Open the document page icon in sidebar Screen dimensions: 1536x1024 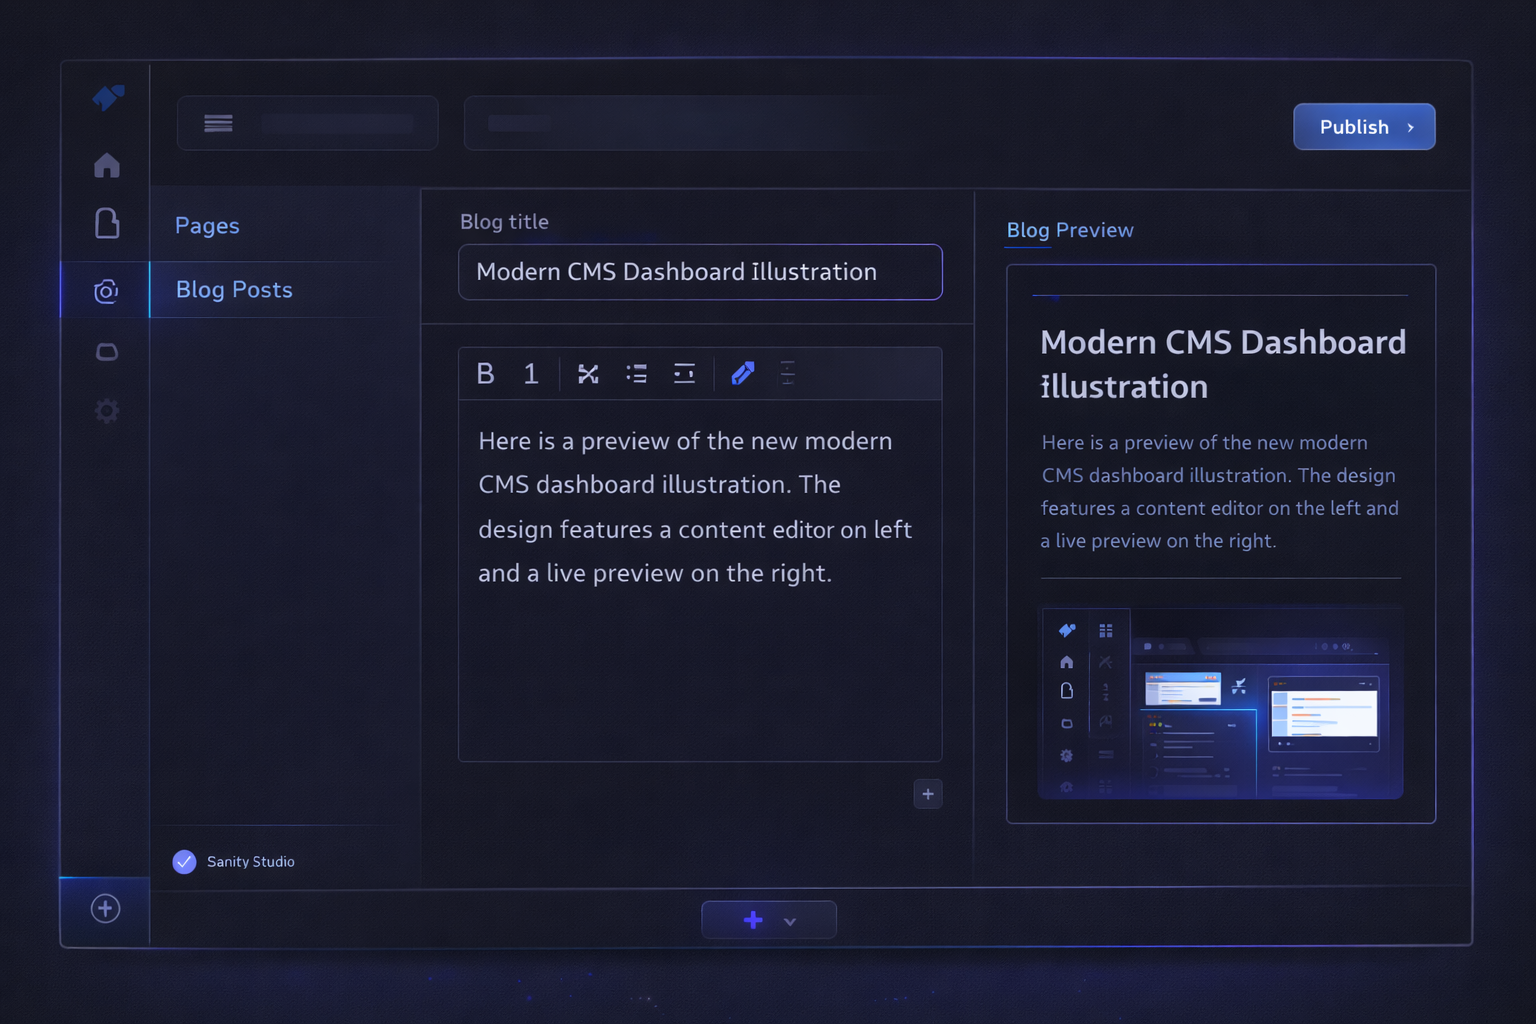click(107, 223)
